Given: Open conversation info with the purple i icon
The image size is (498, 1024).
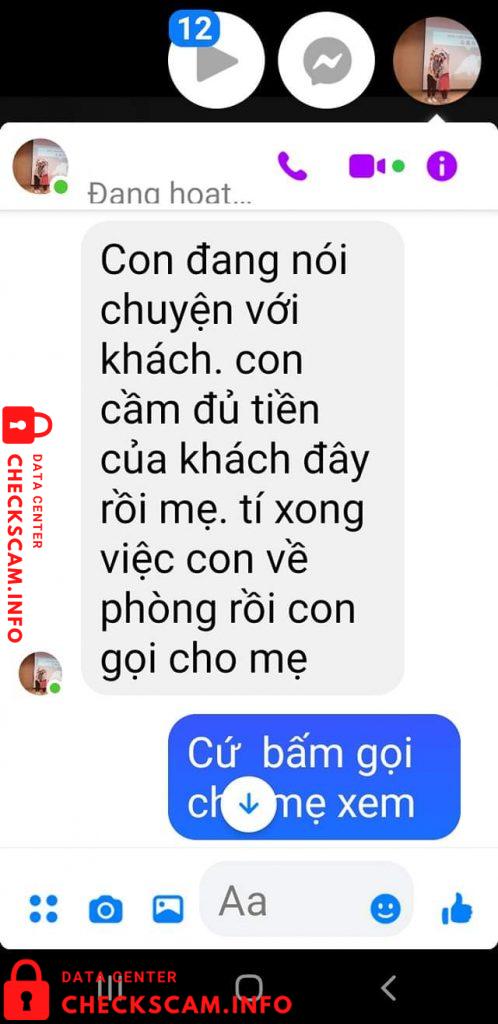Looking at the screenshot, I should click(x=442, y=166).
